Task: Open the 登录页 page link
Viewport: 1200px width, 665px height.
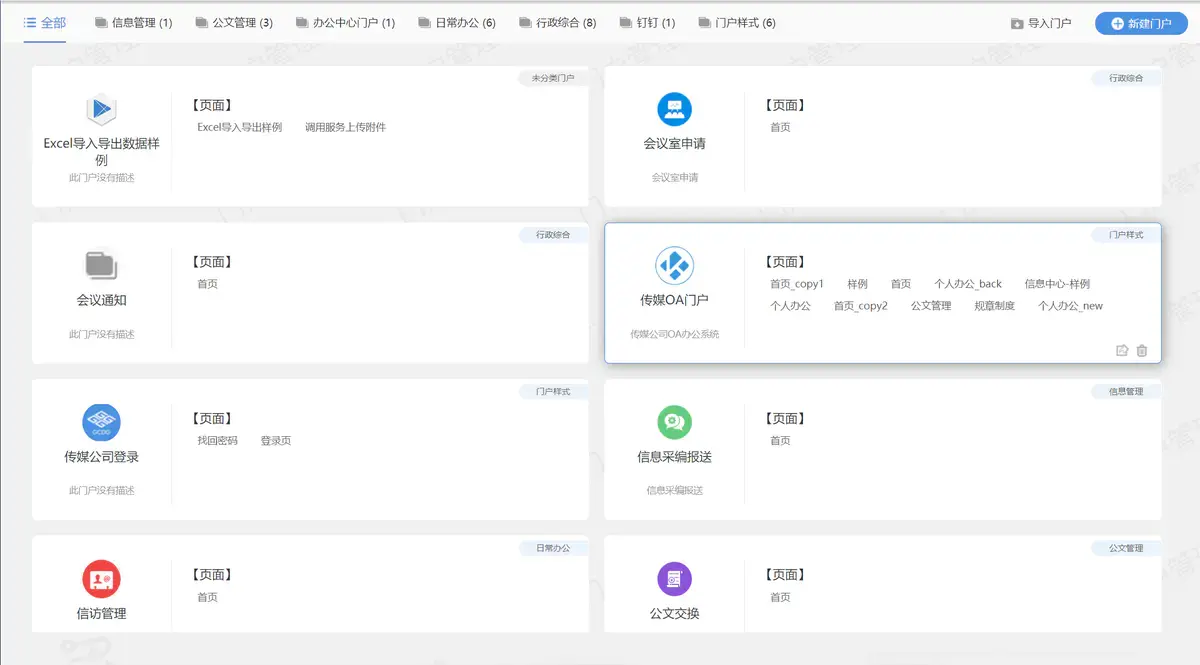Action: click(276, 440)
